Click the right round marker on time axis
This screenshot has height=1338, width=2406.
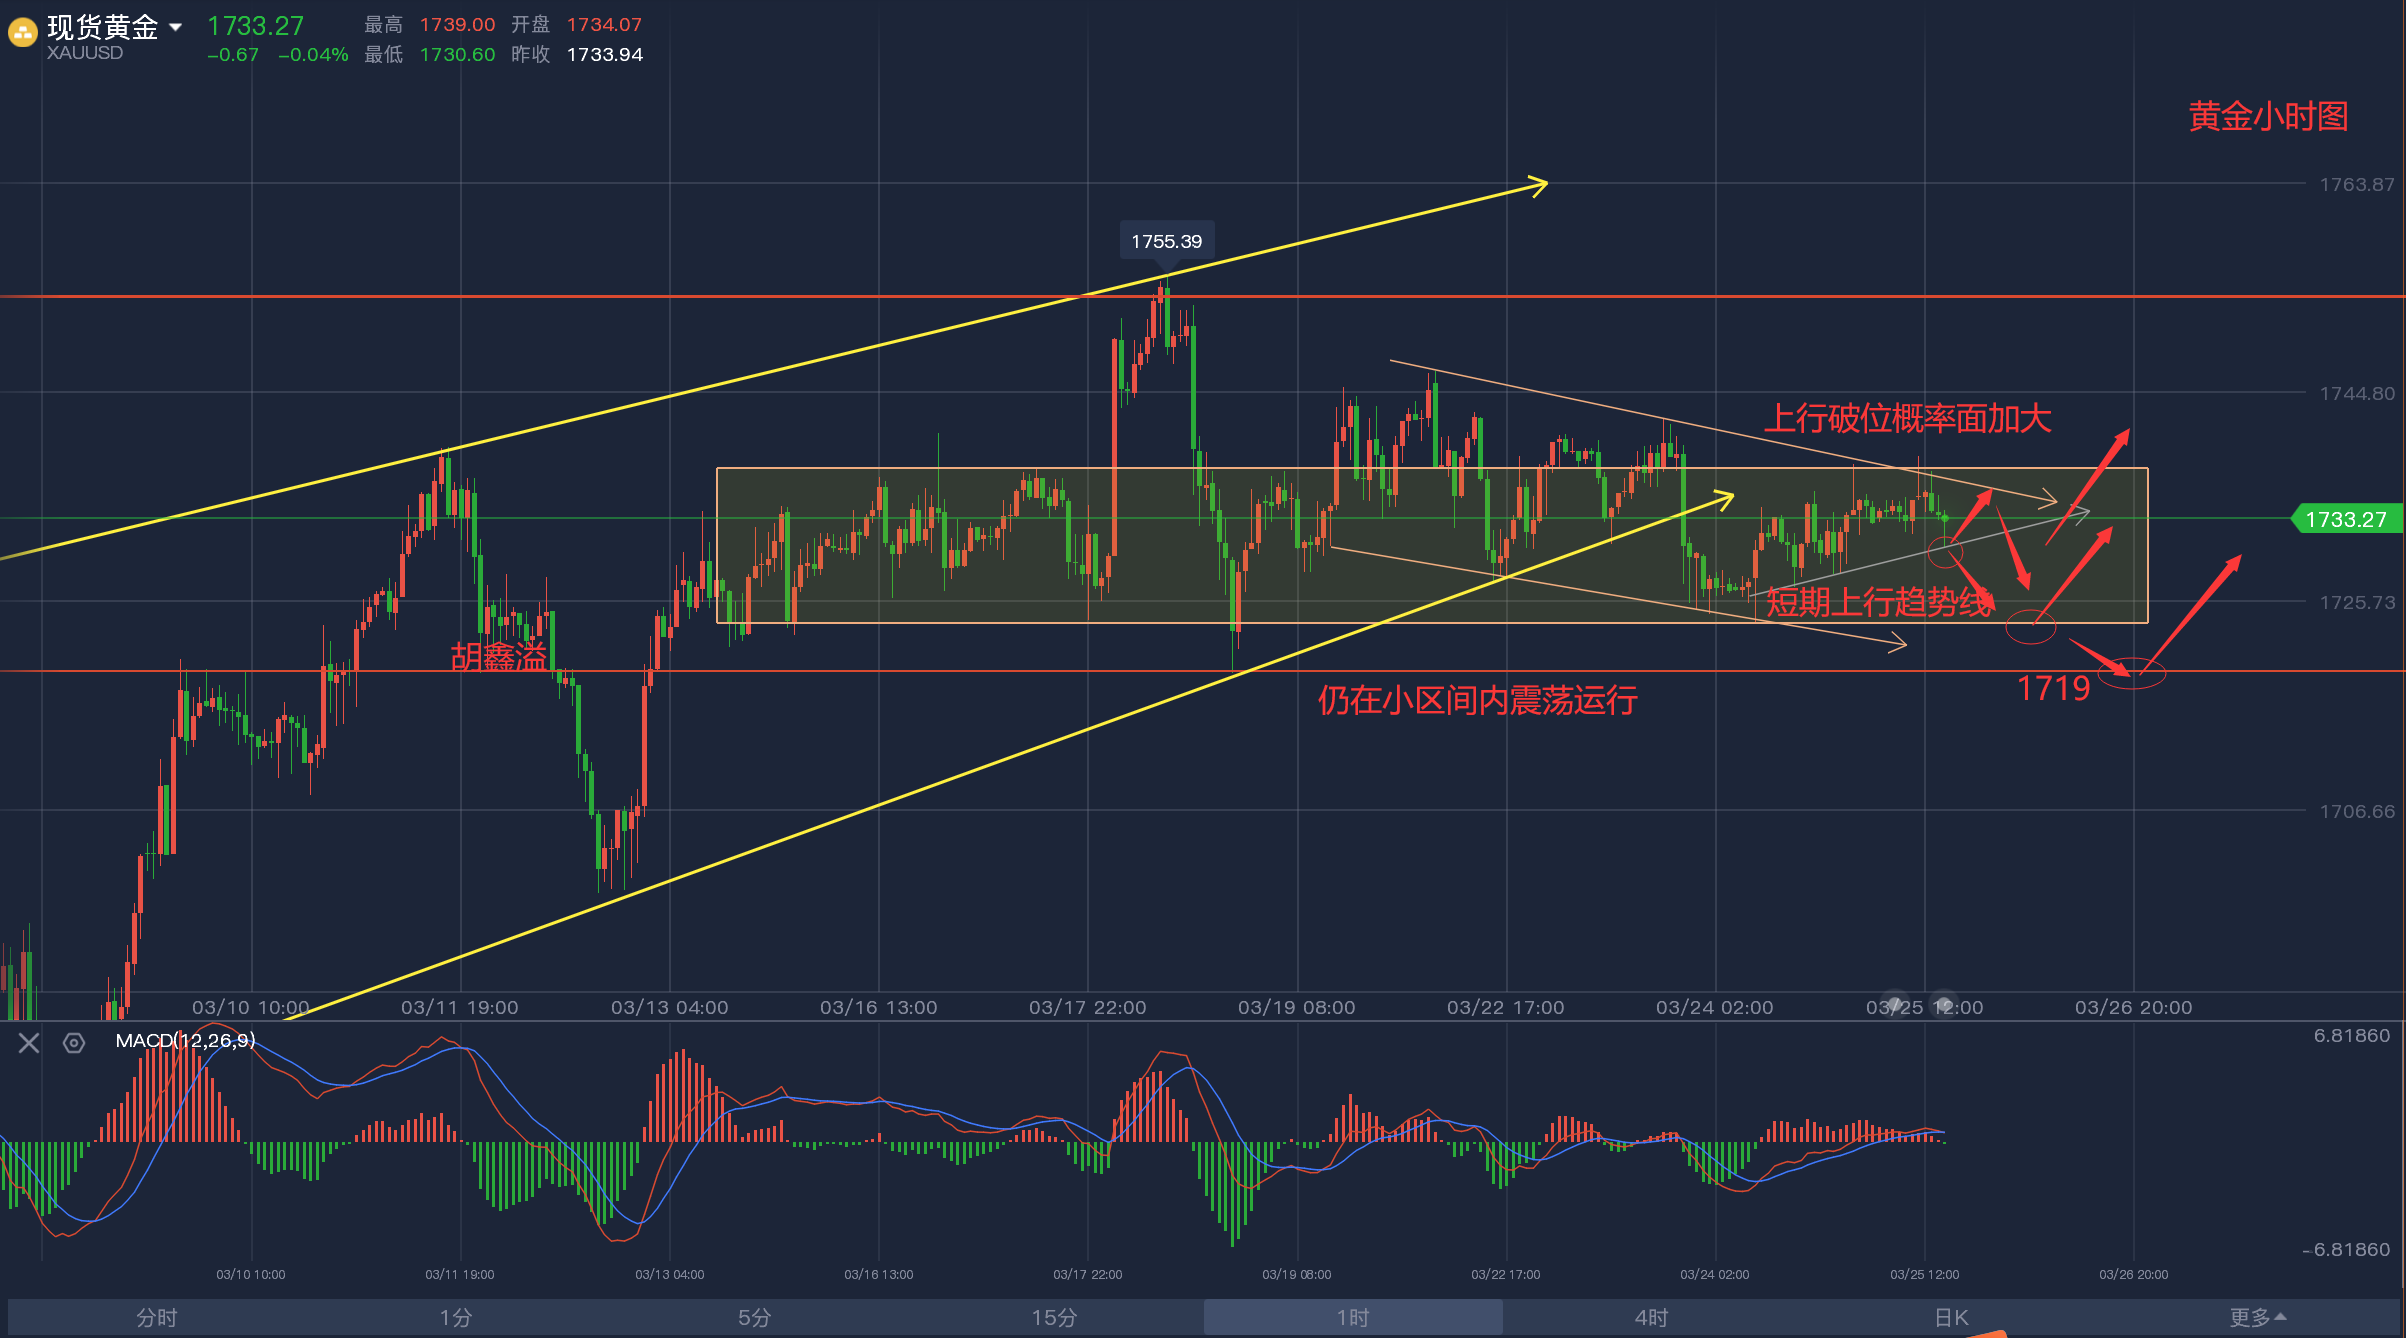pyautogui.click(x=1943, y=1004)
